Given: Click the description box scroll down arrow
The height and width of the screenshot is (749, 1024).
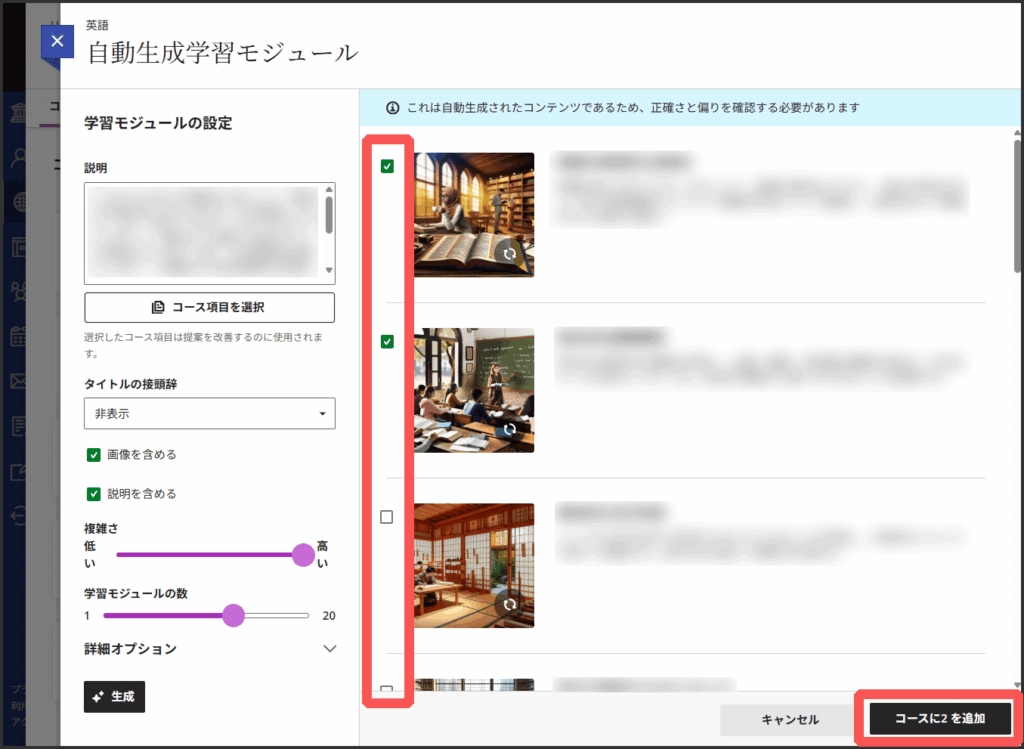Looking at the screenshot, I should pyautogui.click(x=329, y=271).
